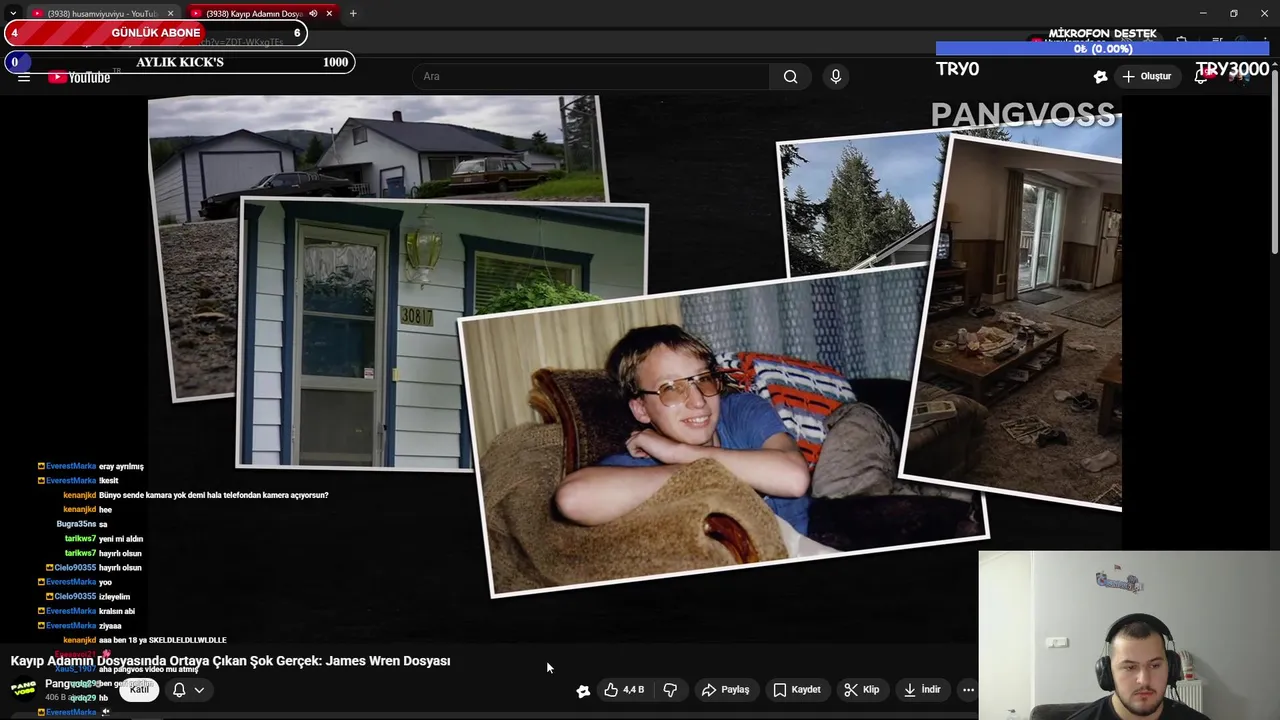Open the YouTube hamburger guide menu
Viewport: 1280px width, 720px height.
point(24,77)
